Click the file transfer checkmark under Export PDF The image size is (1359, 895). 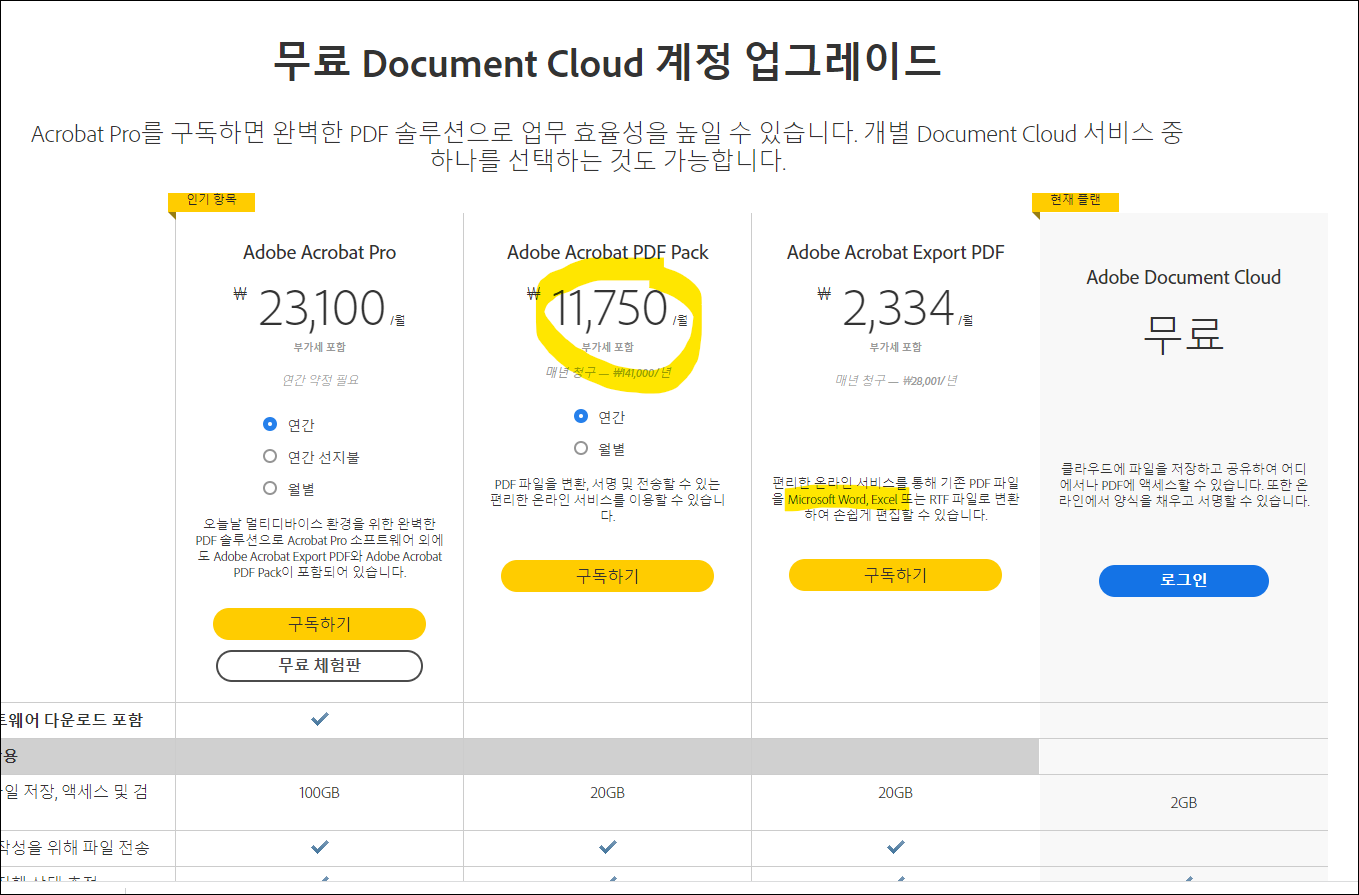(x=895, y=847)
